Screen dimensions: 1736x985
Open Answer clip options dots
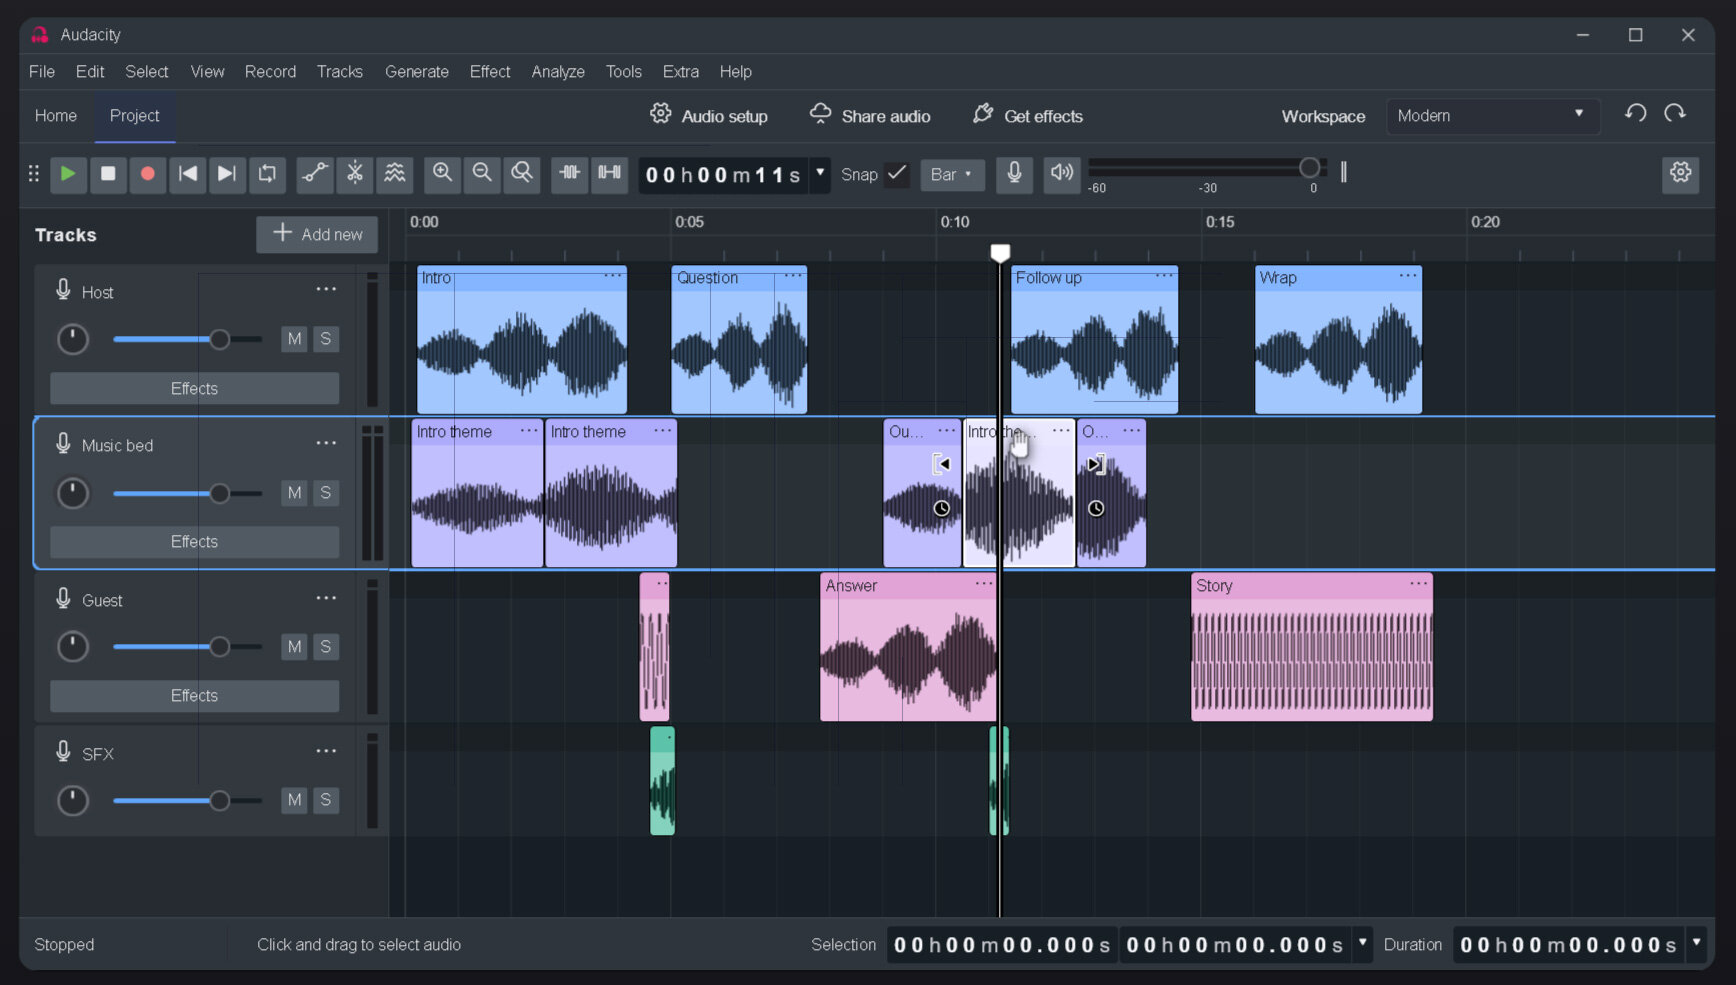click(x=984, y=583)
